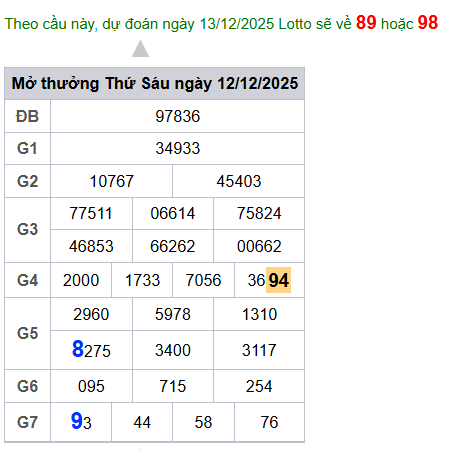Click the G5 number 2960

pos(91,314)
